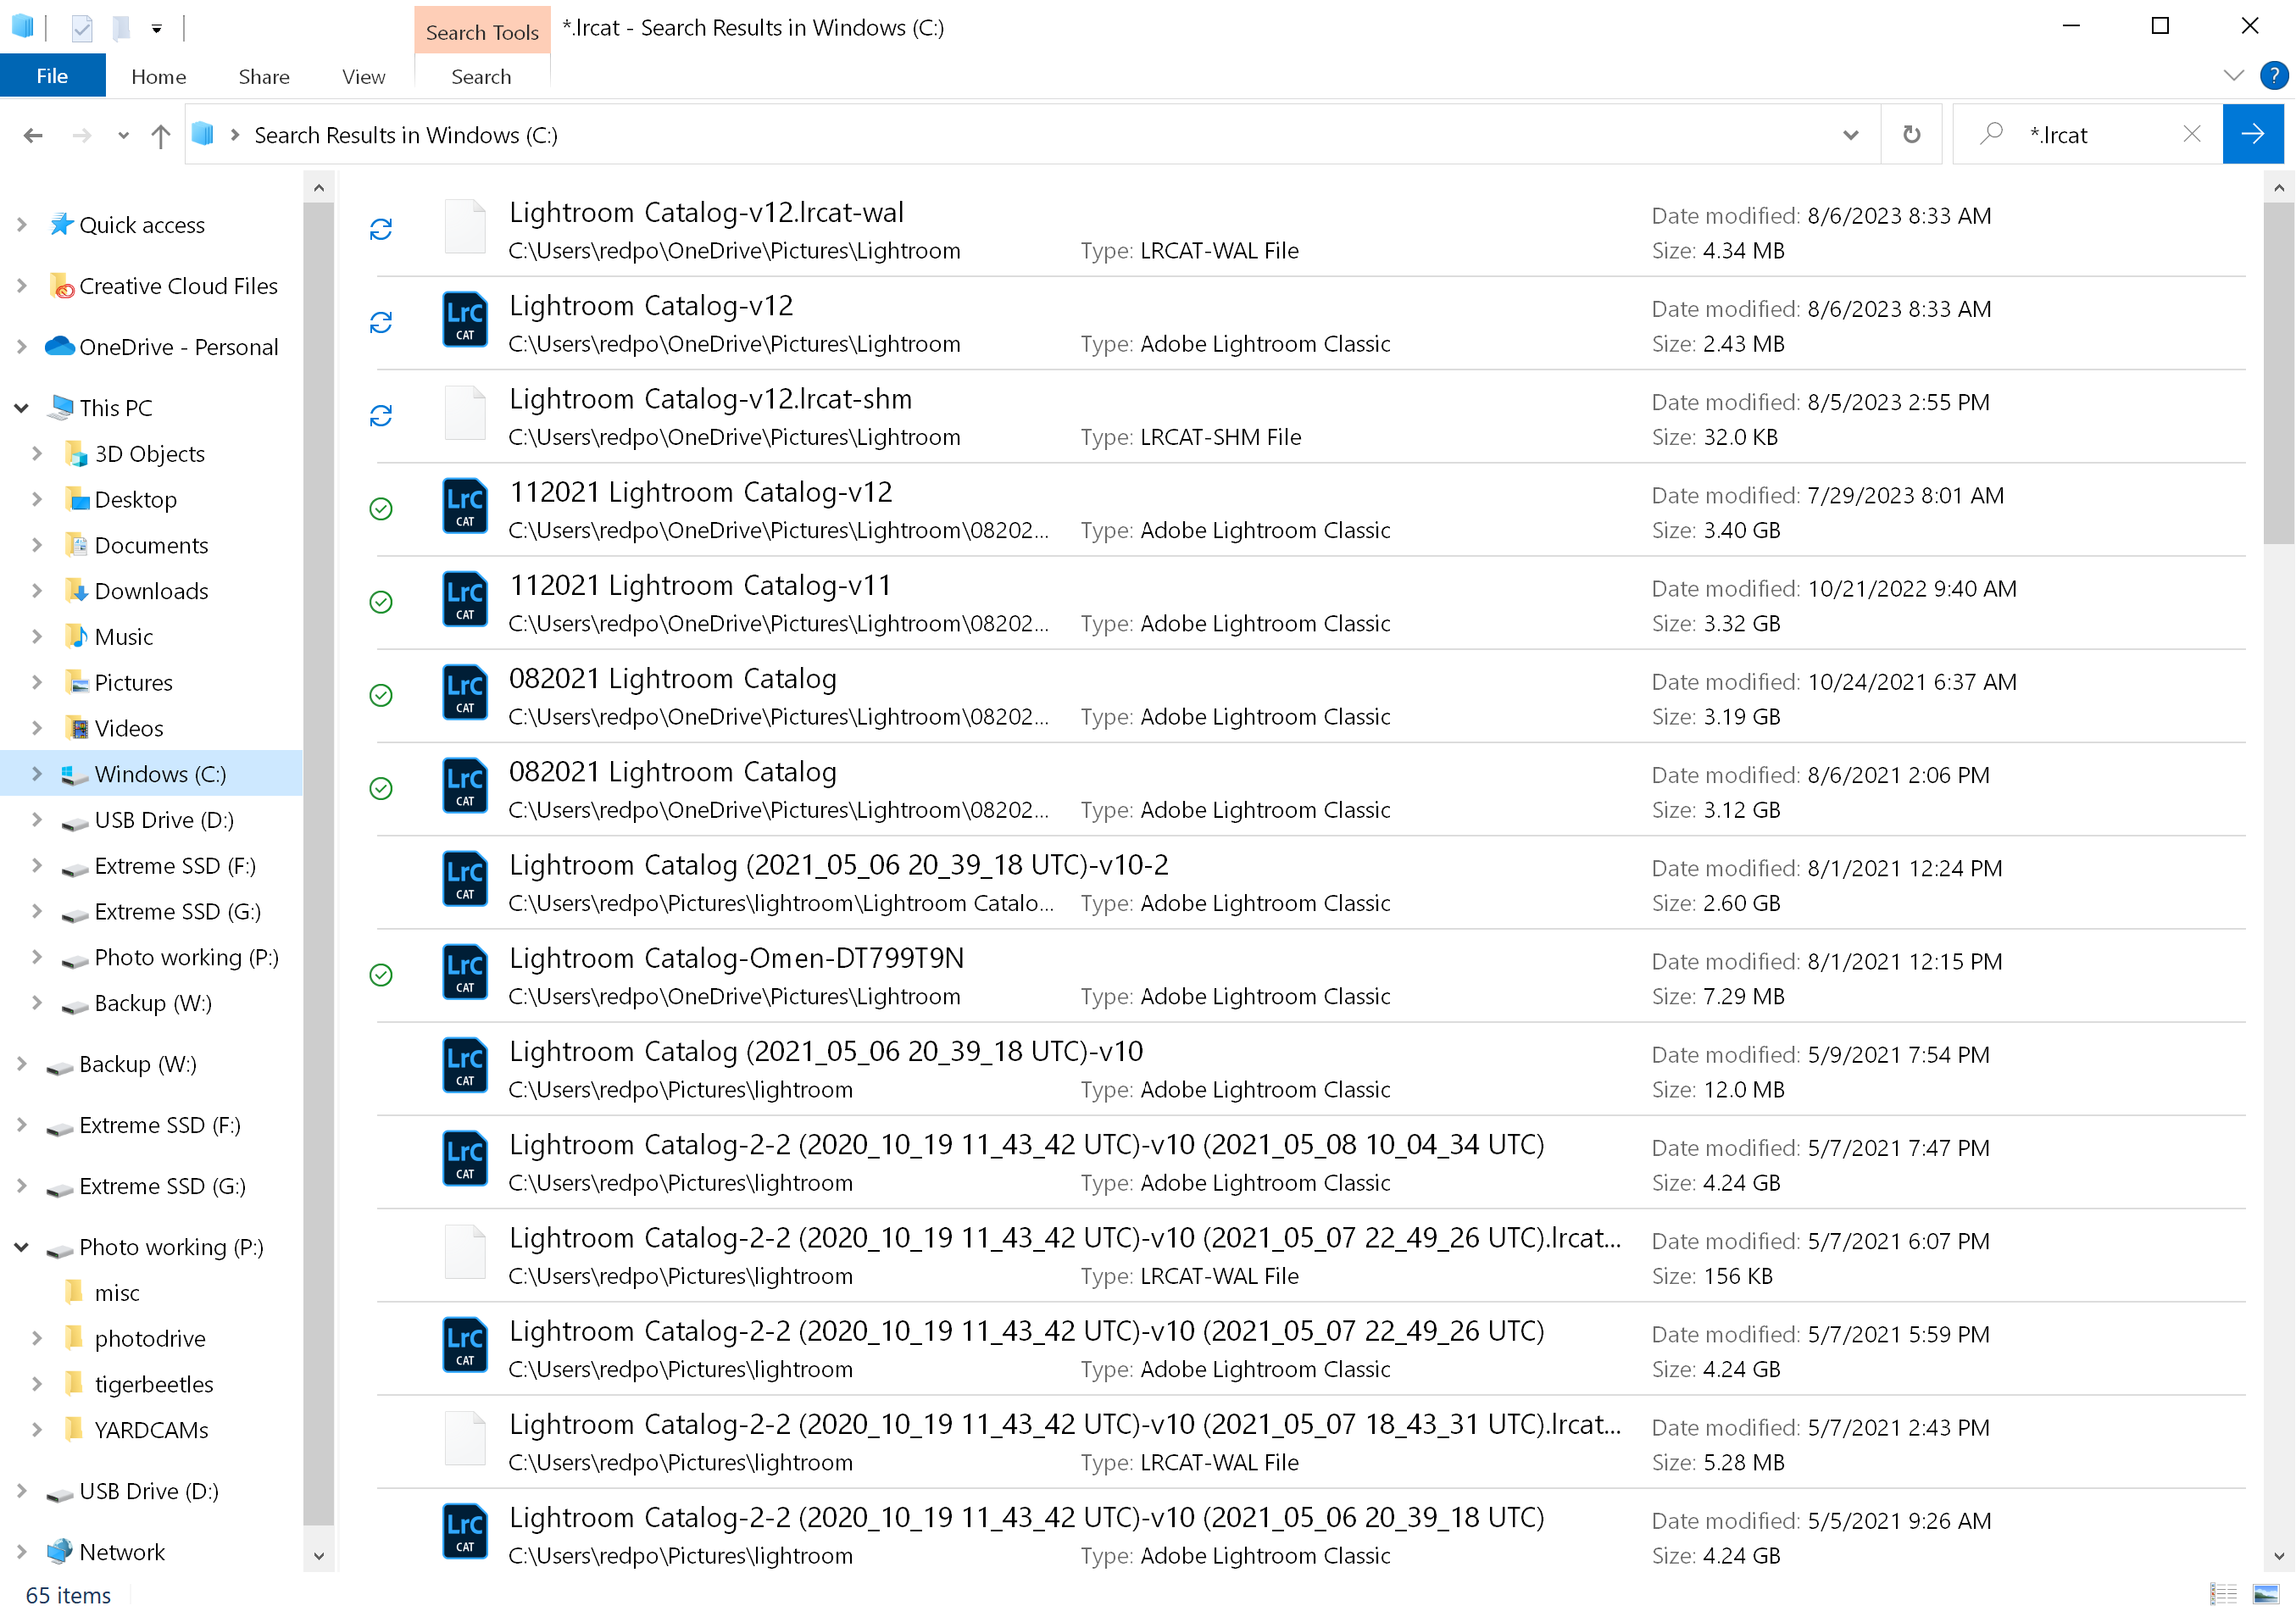This screenshot has width=2296, height=1617.
Task: Clear the *.lrcat search box
Action: coord(2191,134)
